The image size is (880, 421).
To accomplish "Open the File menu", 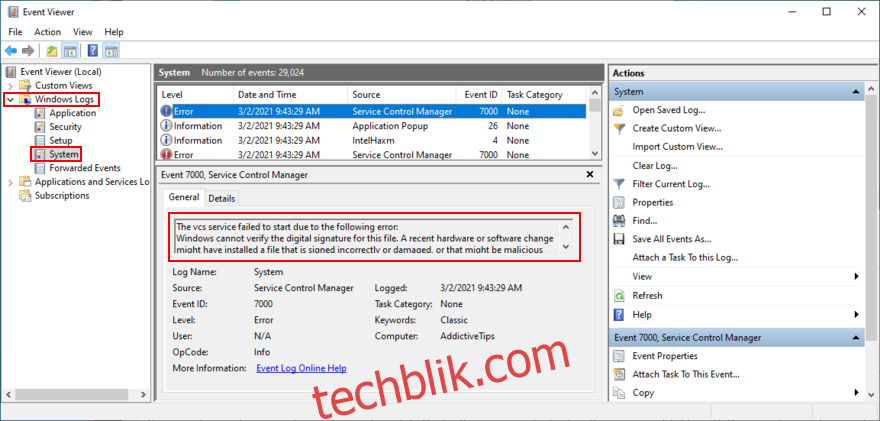I will pyautogui.click(x=15, y=32).
